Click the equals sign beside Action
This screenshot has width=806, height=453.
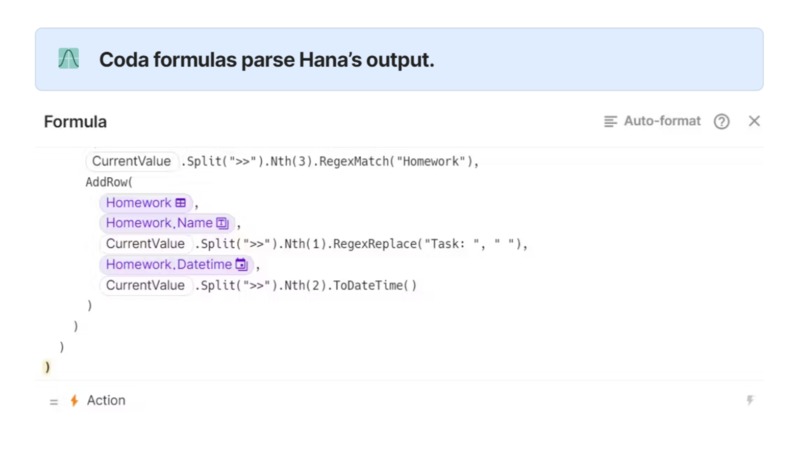click(53, 402)
